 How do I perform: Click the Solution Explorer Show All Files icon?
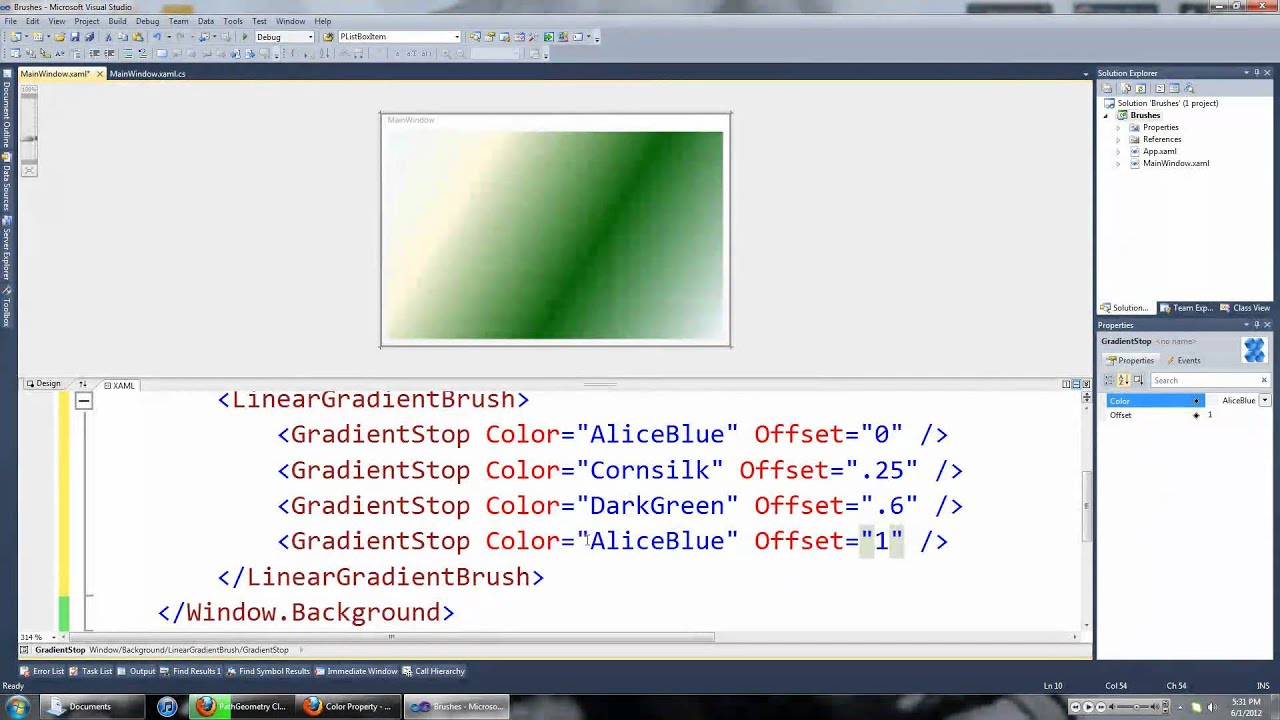point(1126,88)
